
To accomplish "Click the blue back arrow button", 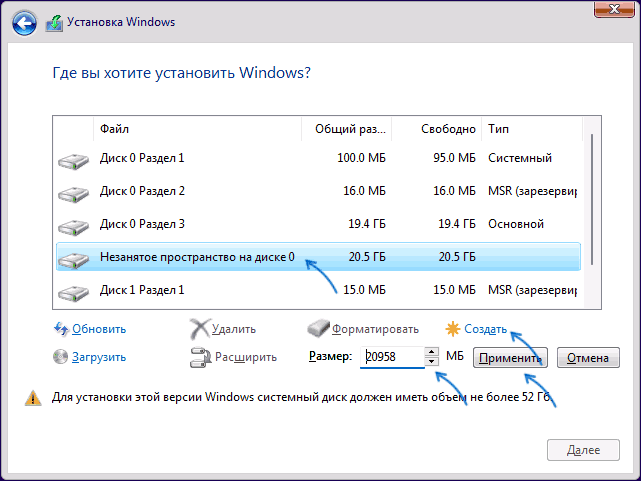I will click(x=24, y=23).
